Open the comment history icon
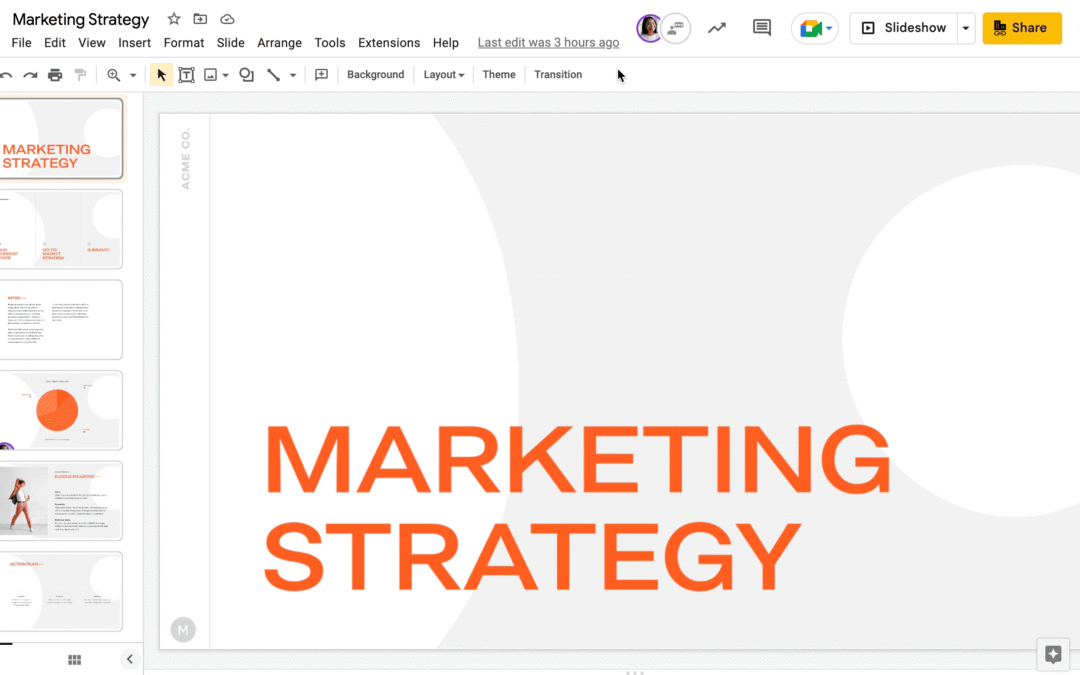This screenshot has width=1080, height=675. [762, 28]
